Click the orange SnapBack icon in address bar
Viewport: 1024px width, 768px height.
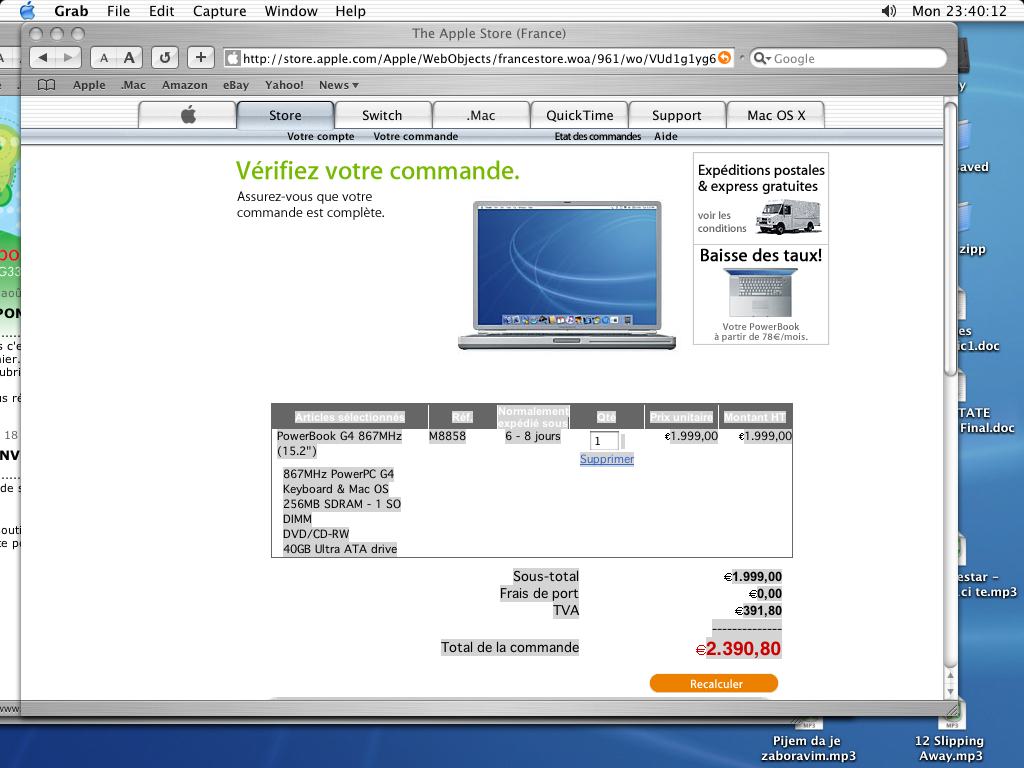coord(724,58)
